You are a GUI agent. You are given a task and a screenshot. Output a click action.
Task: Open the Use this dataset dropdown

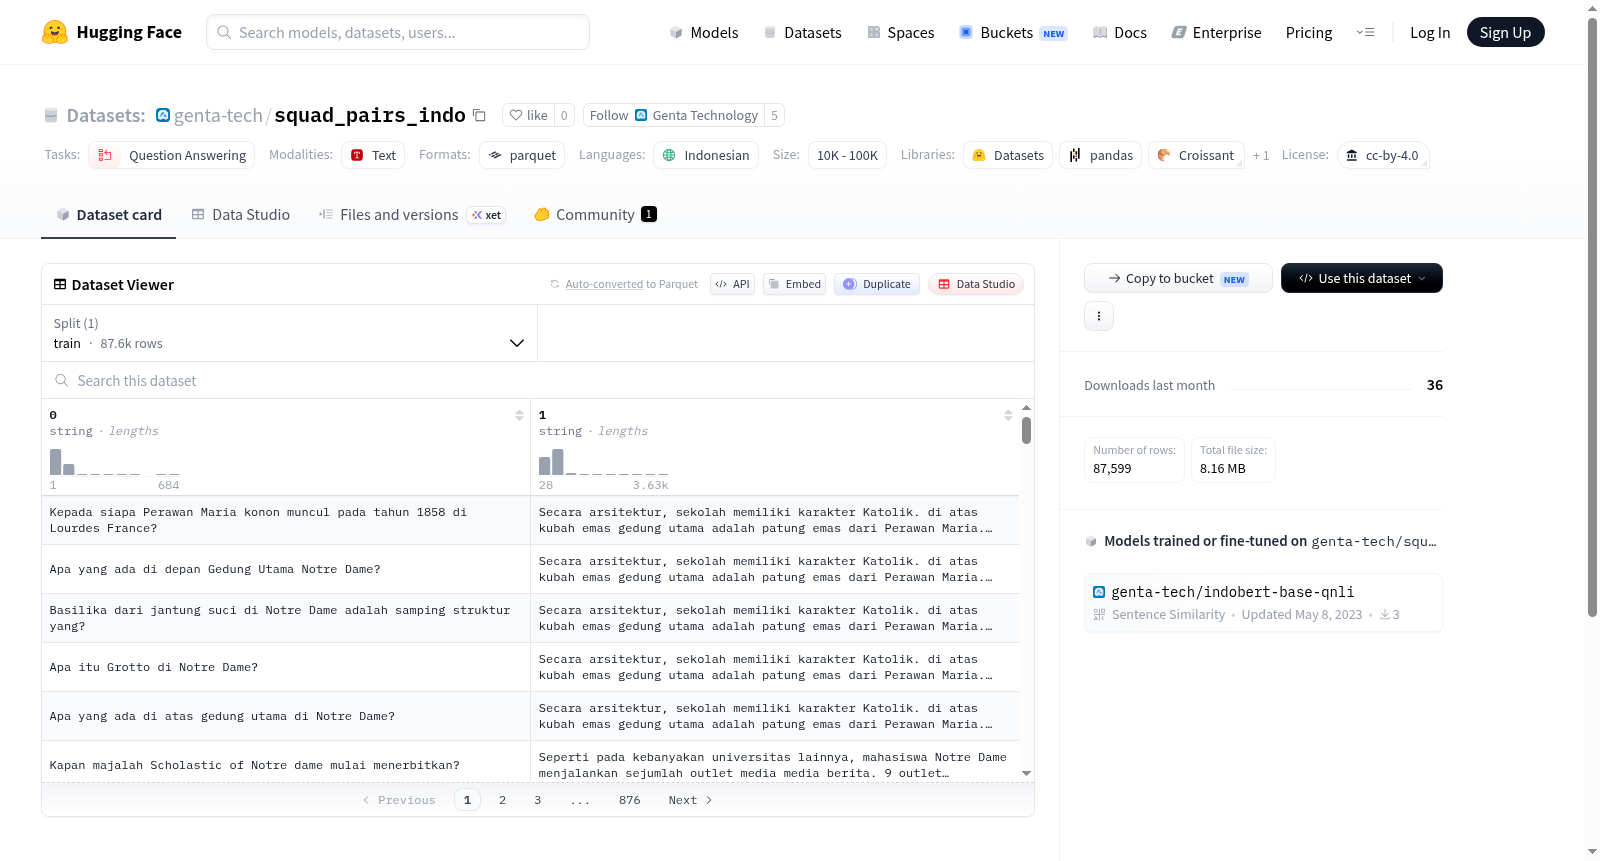(1362, 278)
